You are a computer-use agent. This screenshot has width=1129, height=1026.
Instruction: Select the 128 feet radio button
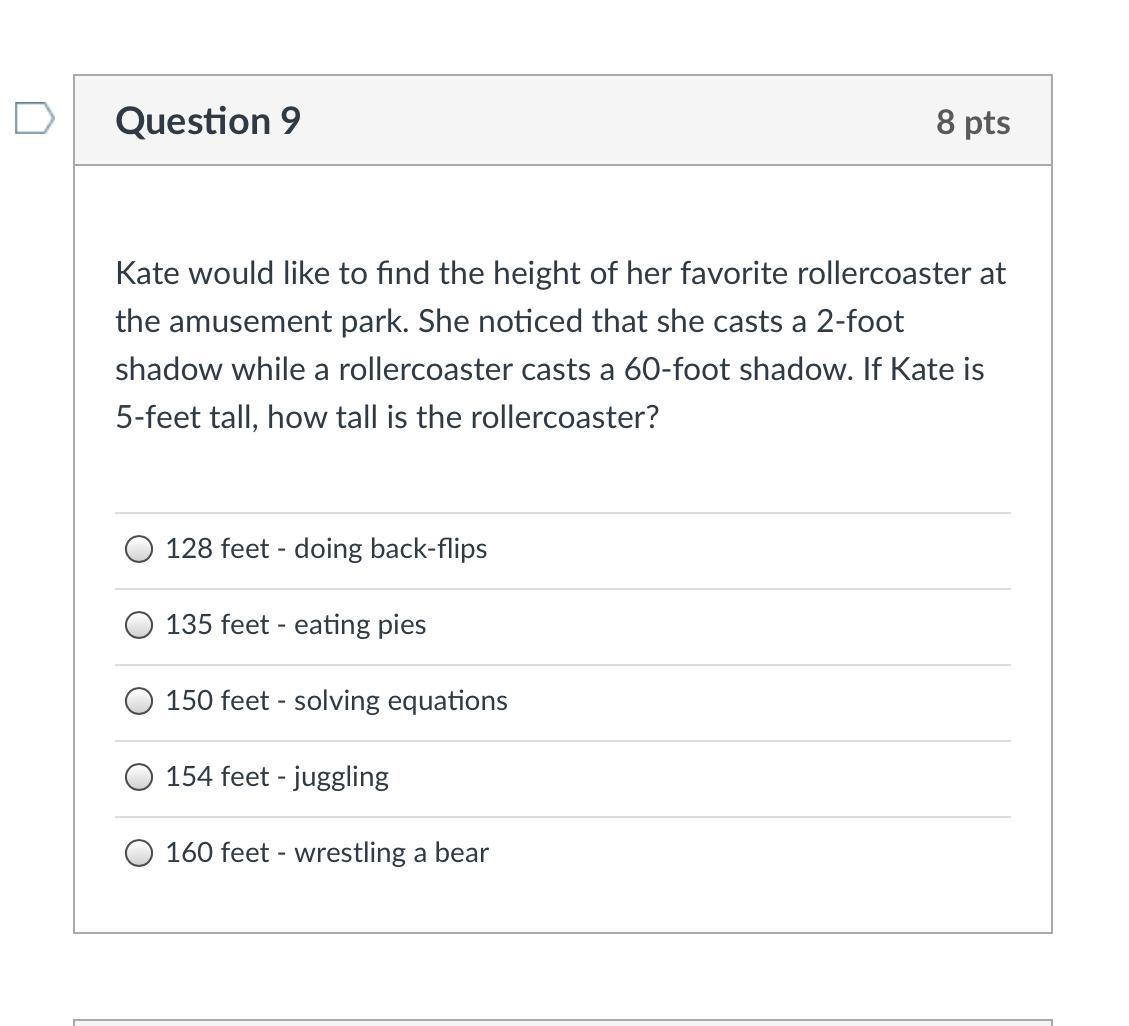click(139, 549)
